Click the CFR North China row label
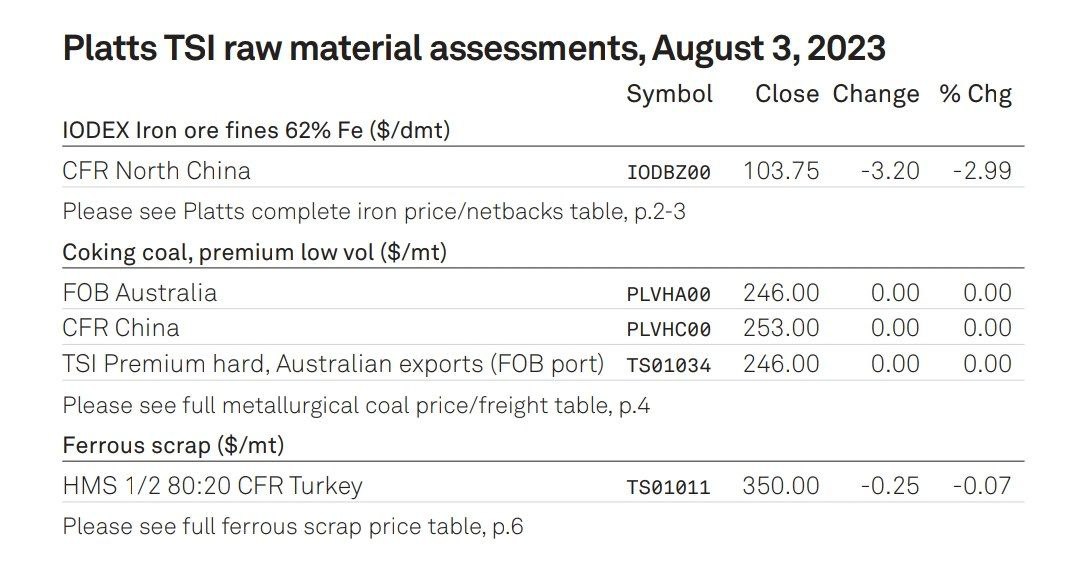1080x579 pixels. tap(156, 171)
